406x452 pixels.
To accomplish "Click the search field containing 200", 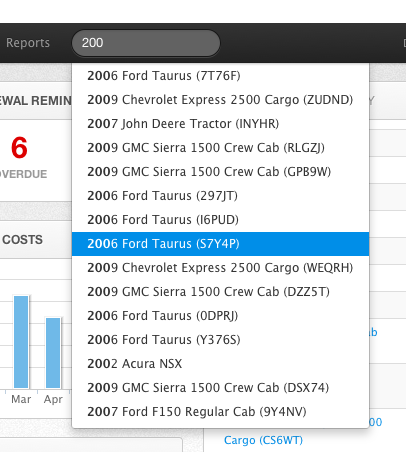I will (146, 43).
